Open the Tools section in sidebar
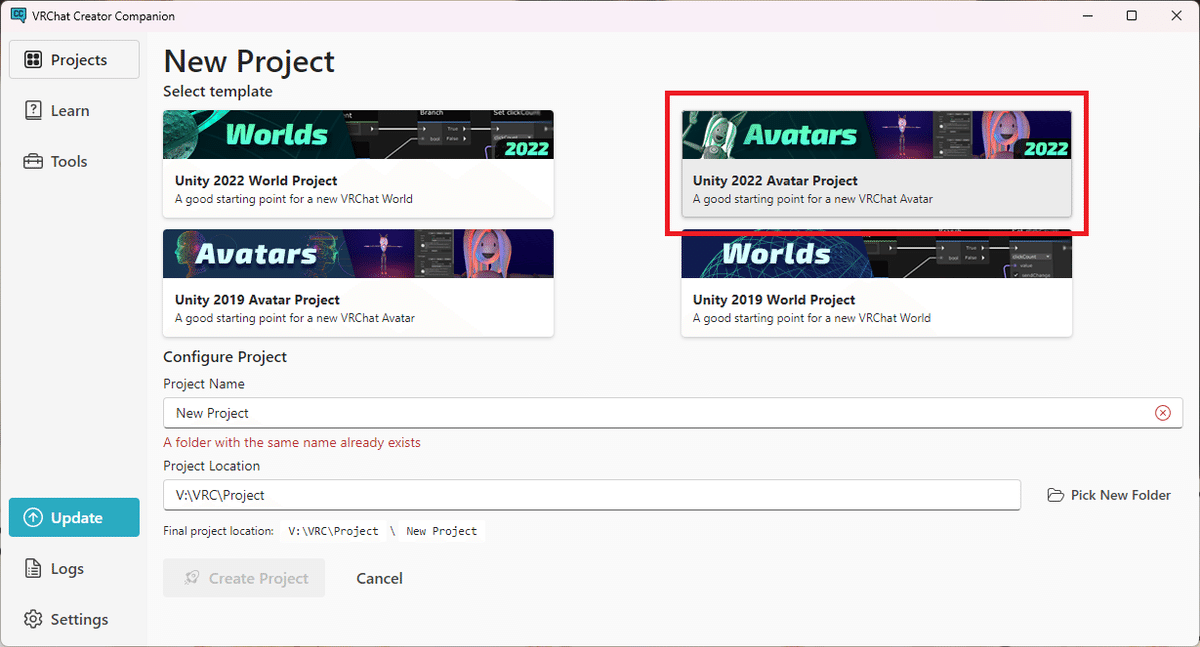1200x647 pixels. click(74, 161)
